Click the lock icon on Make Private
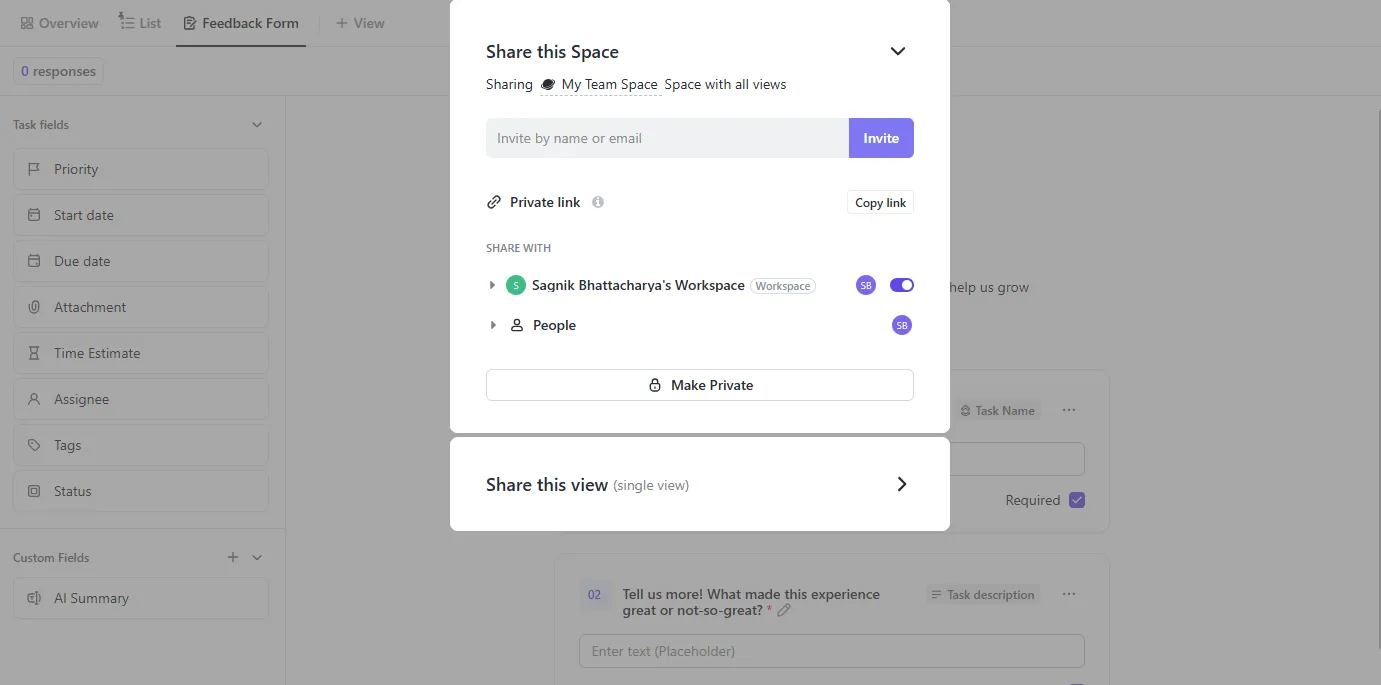Image resolution: width=1381 pixels, height=685 pixels. click(655, 385)
